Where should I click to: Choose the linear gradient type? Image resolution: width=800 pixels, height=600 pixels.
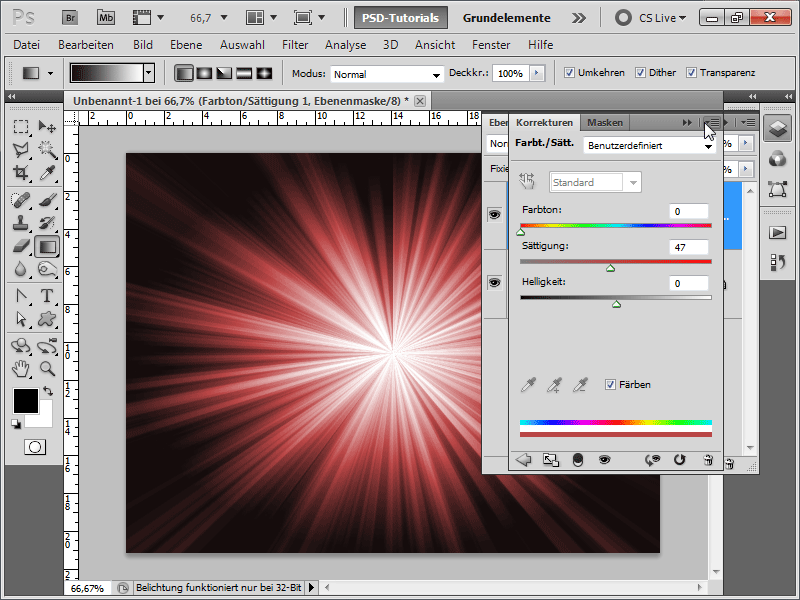184,73
